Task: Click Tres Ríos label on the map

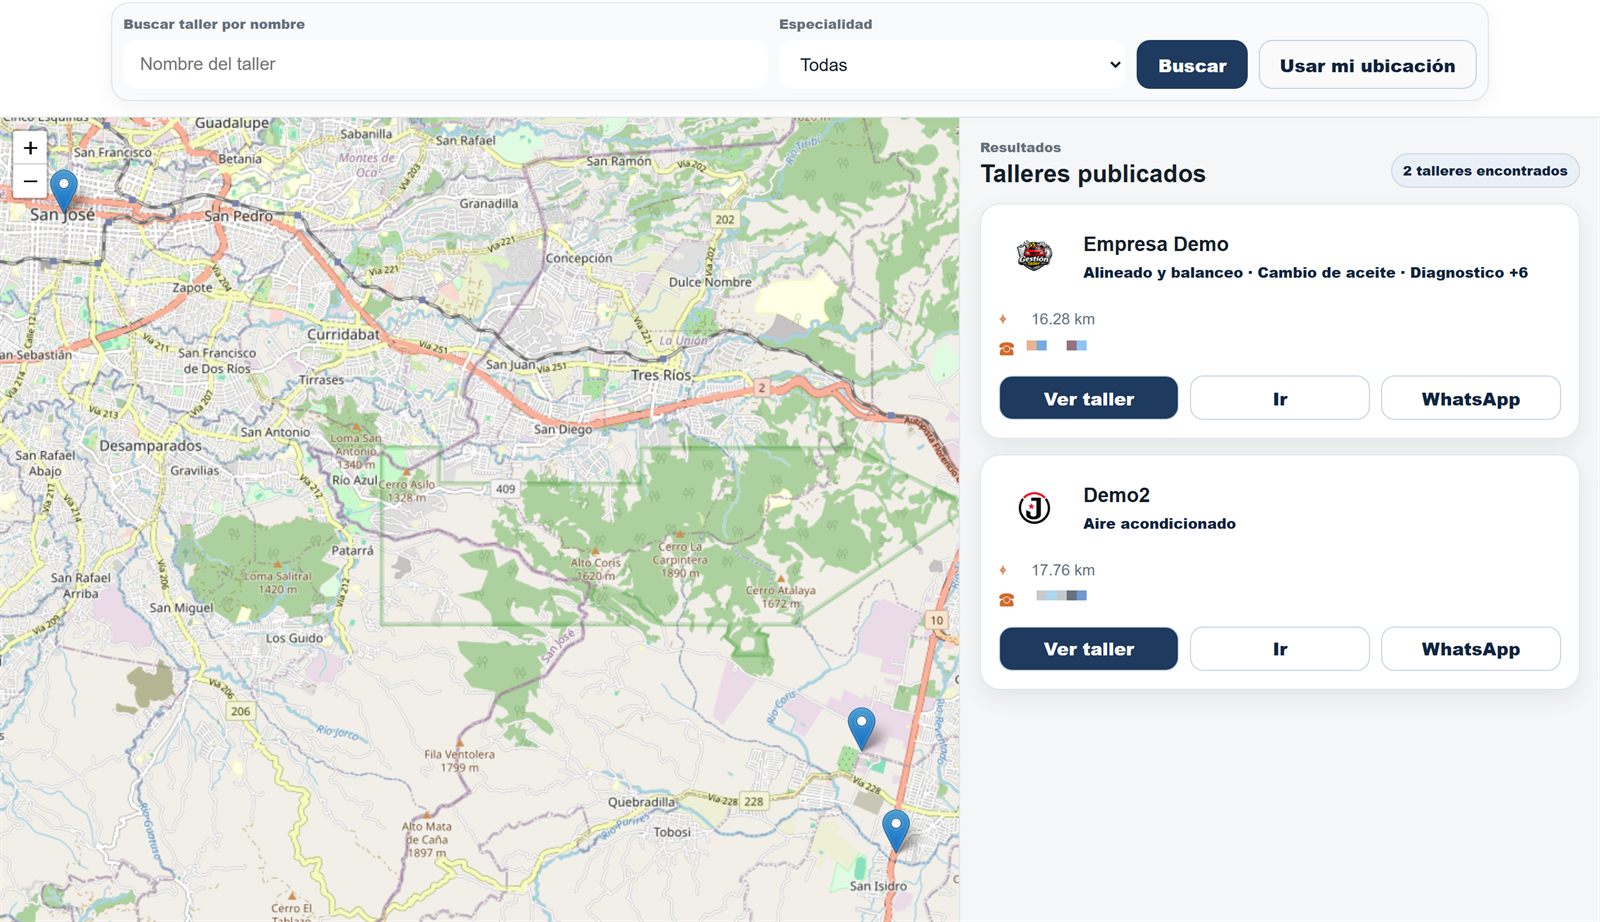Action: (x=661, y=375)
